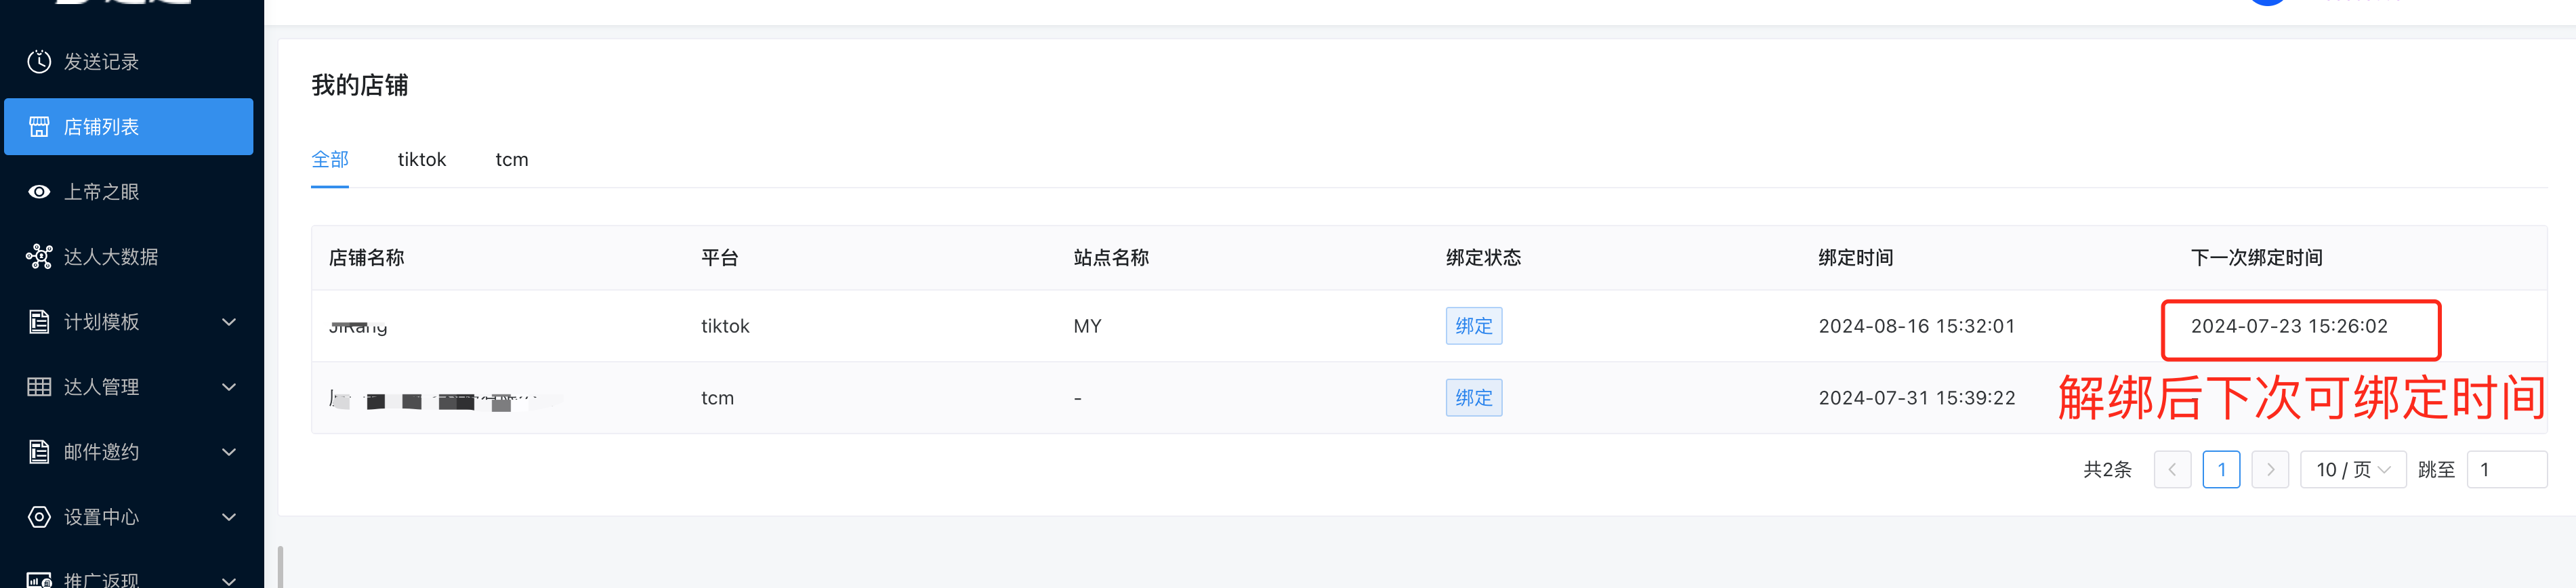Expand the 达人管理 submenu arrow
Viewport: 2576px width, 588px height.
pyautogui.click(x=229, y=387)
